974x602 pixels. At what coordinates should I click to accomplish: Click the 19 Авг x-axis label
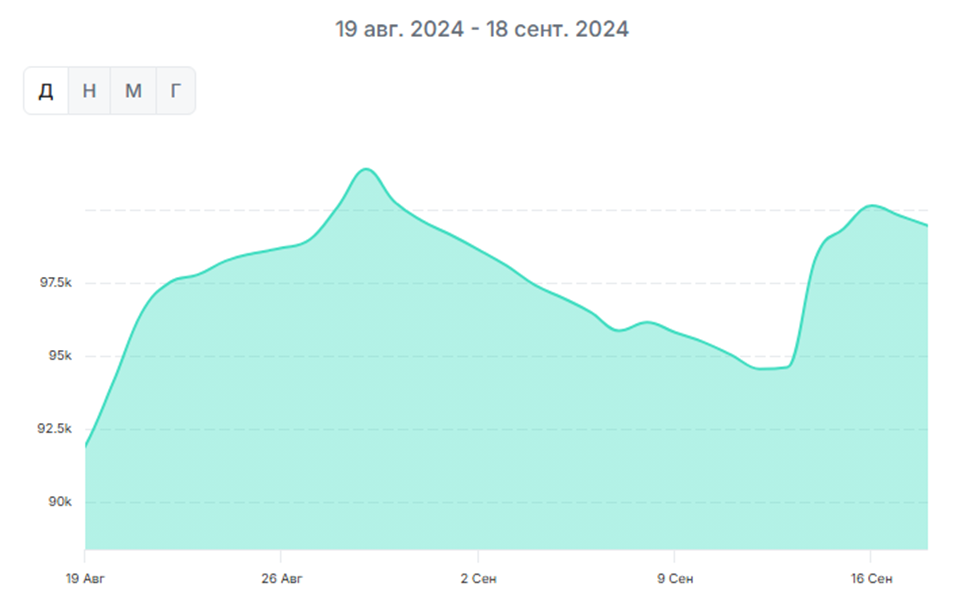[84, 579]
